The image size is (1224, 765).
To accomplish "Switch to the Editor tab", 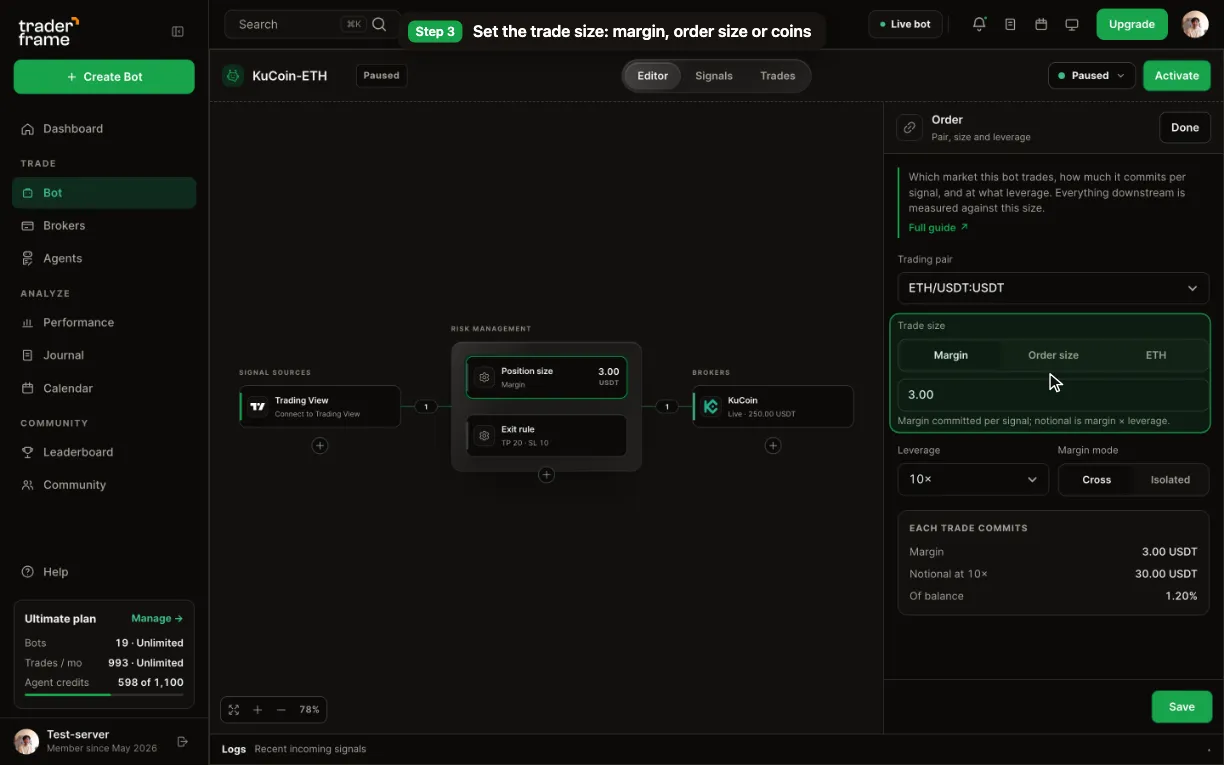I will click(x=653, y=76).
